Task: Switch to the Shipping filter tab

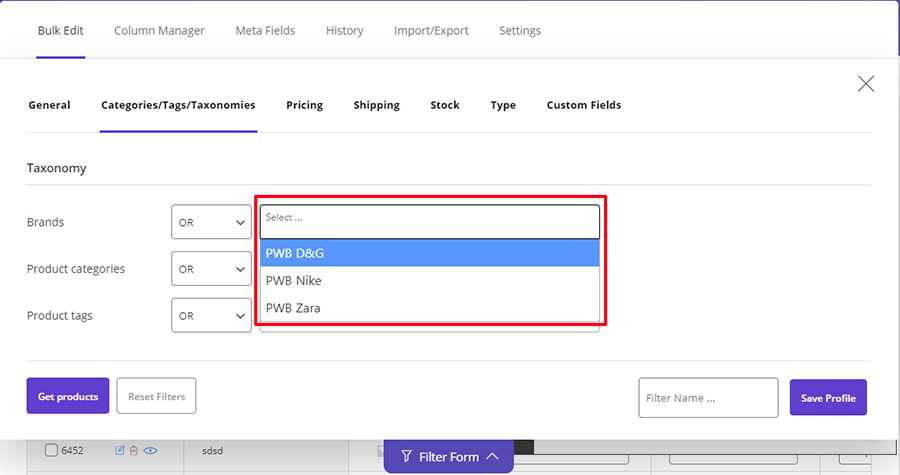Action: 377,105
